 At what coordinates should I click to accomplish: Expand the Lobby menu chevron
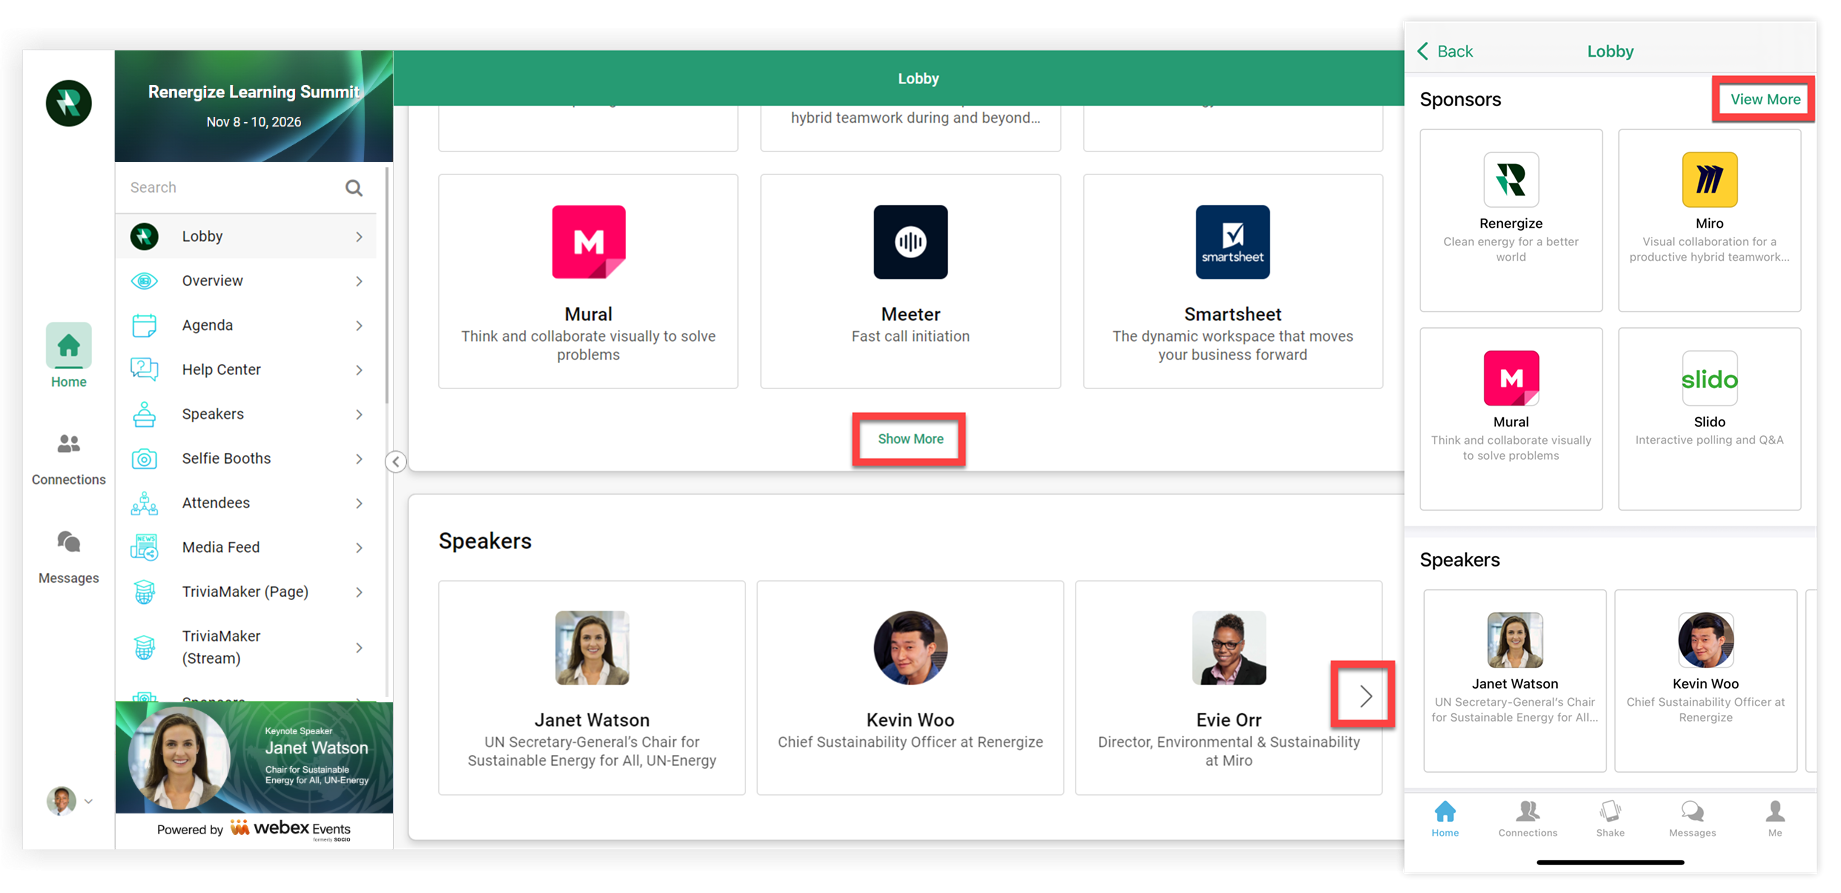[359, 237]
